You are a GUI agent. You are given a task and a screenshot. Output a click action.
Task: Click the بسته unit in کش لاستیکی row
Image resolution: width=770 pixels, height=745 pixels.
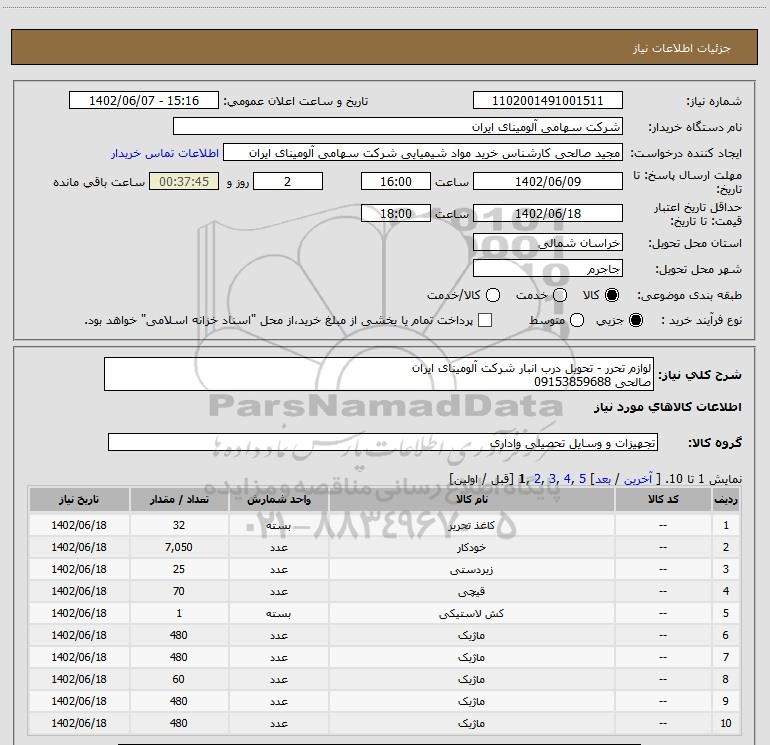pyautogui.click(x=278, y=613)
